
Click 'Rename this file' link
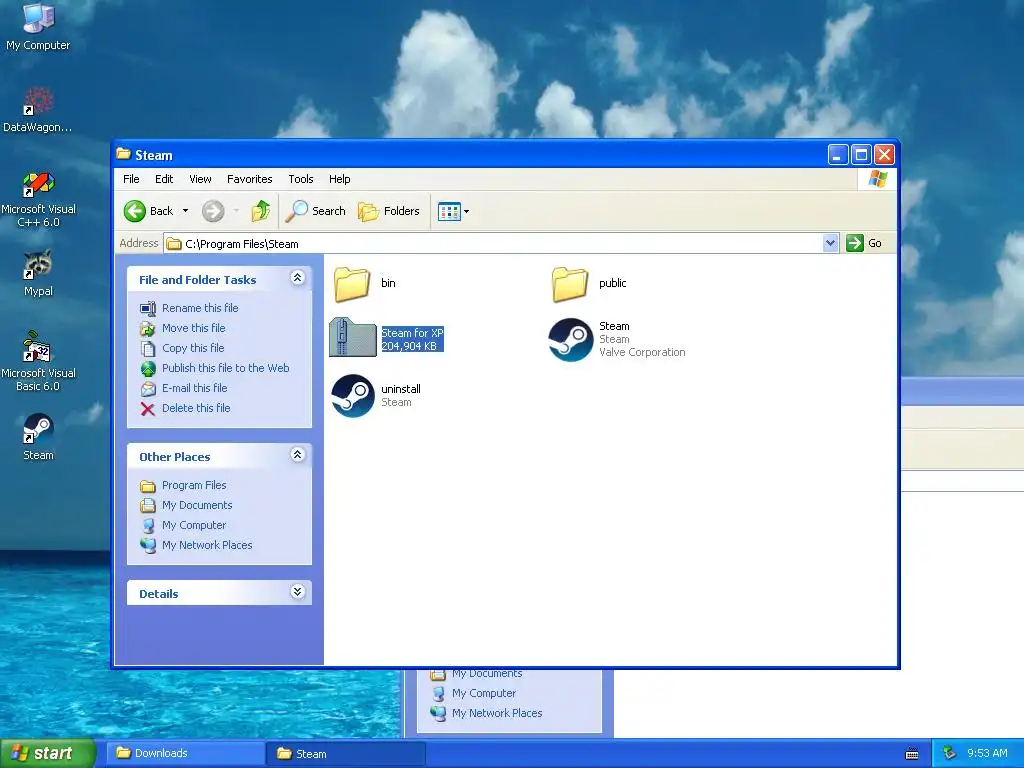click(200, 308)
